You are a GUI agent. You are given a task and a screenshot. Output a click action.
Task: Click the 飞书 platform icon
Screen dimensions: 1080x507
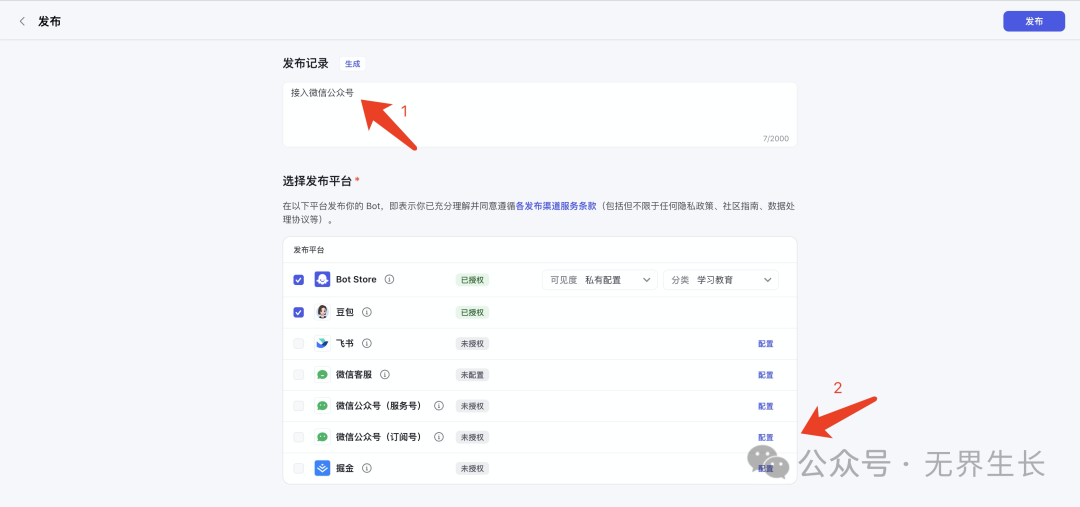[x=322, y=343]
